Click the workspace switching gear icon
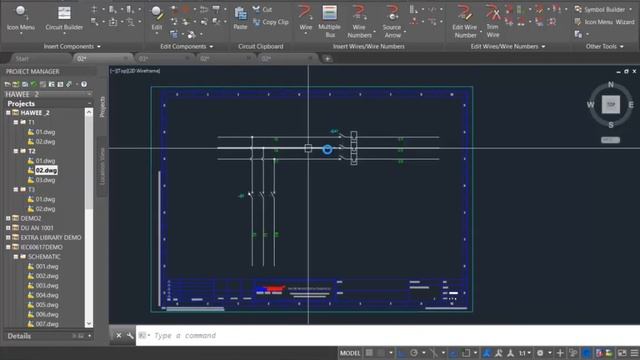The height and width of the screenshot is (360, 640). tap(540, 353)
